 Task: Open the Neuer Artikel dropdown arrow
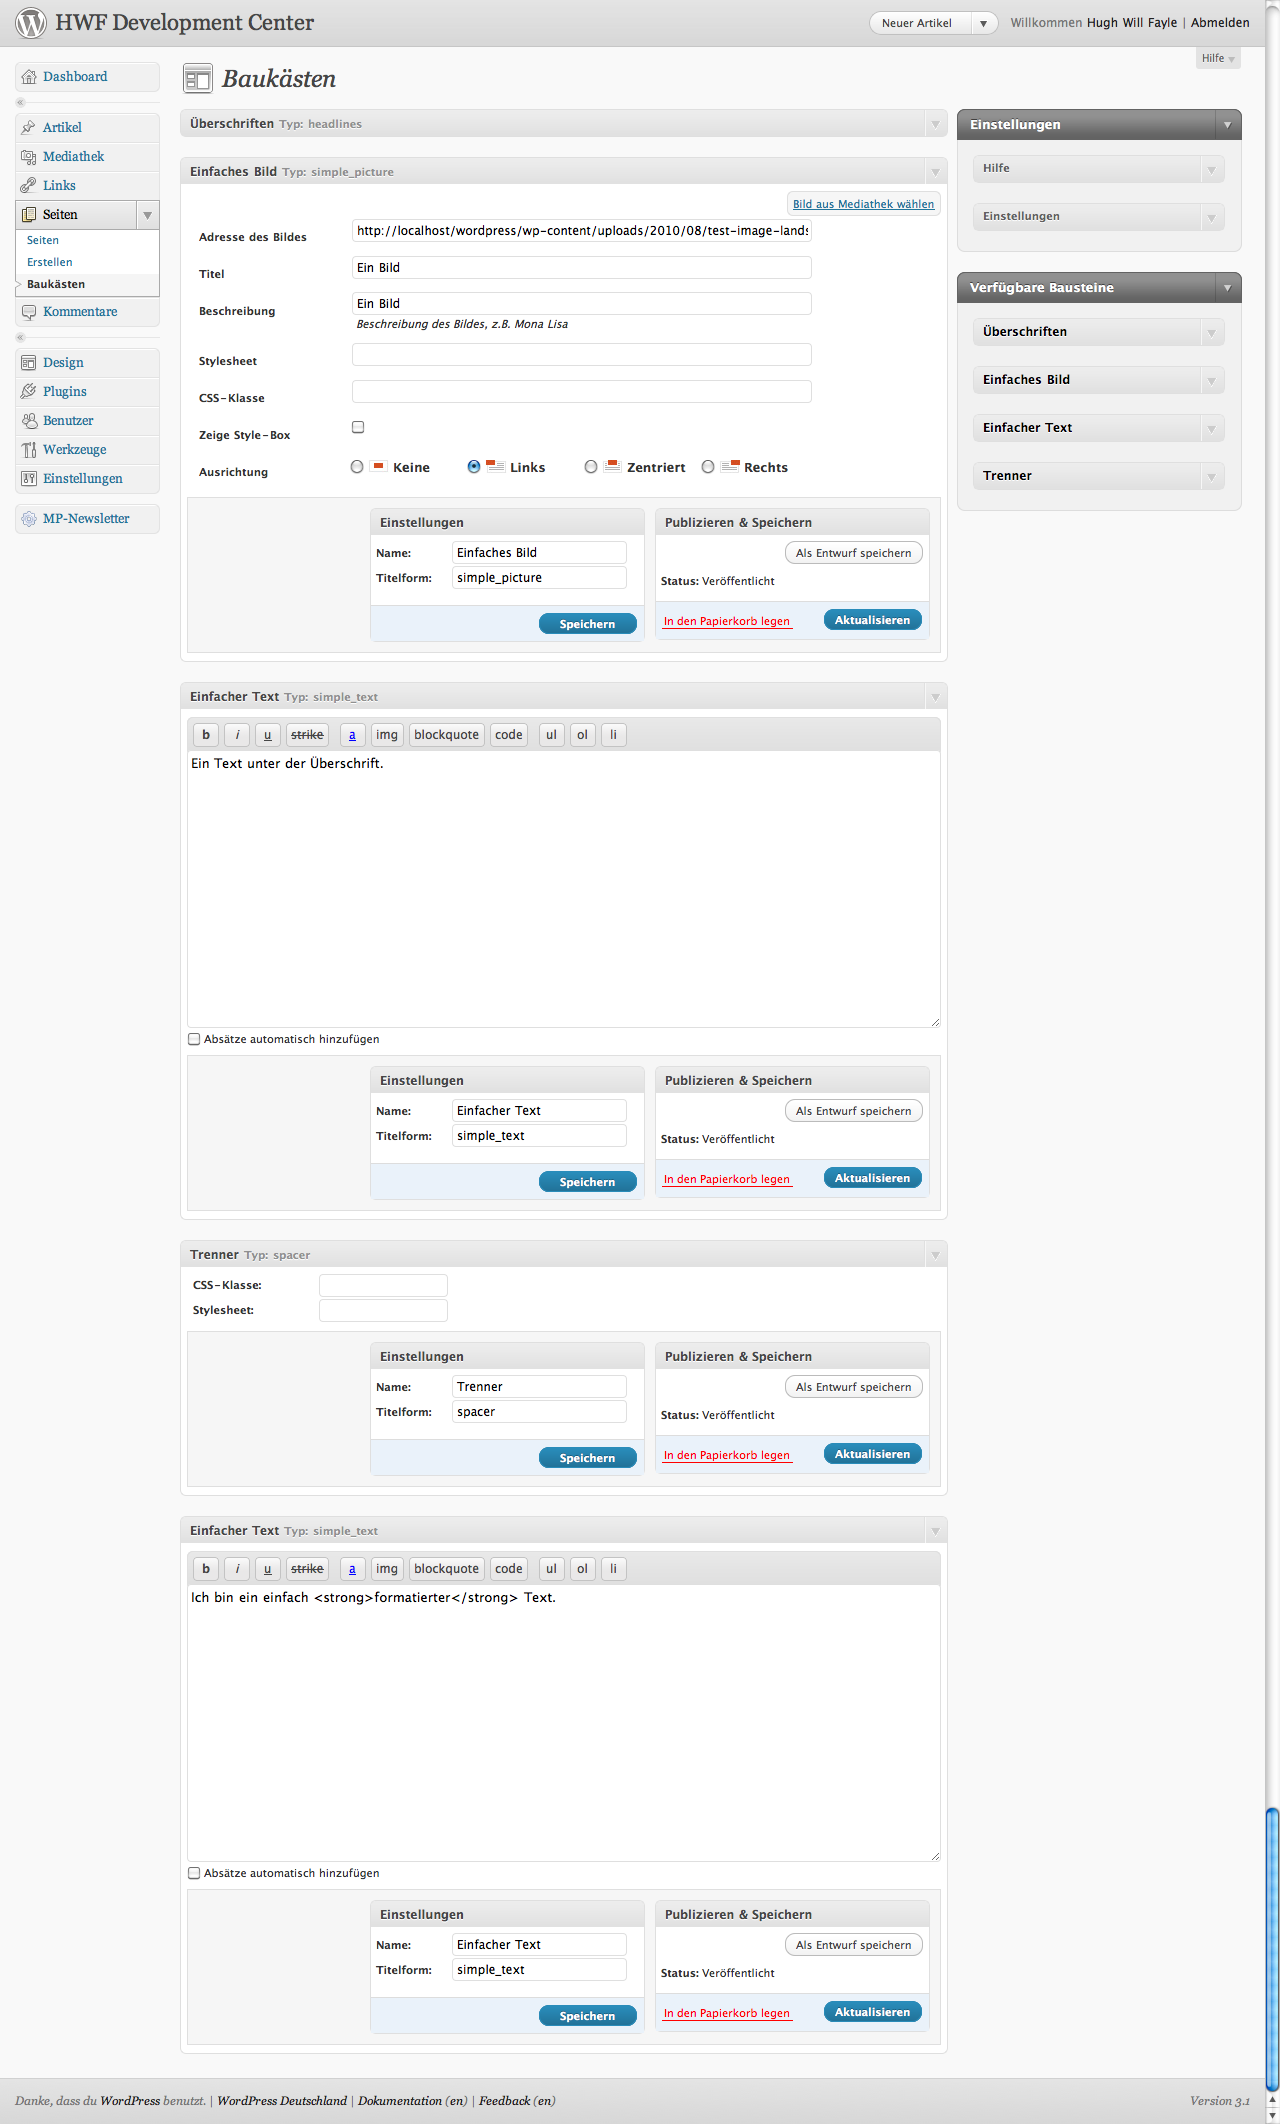[x=984, y=23]
